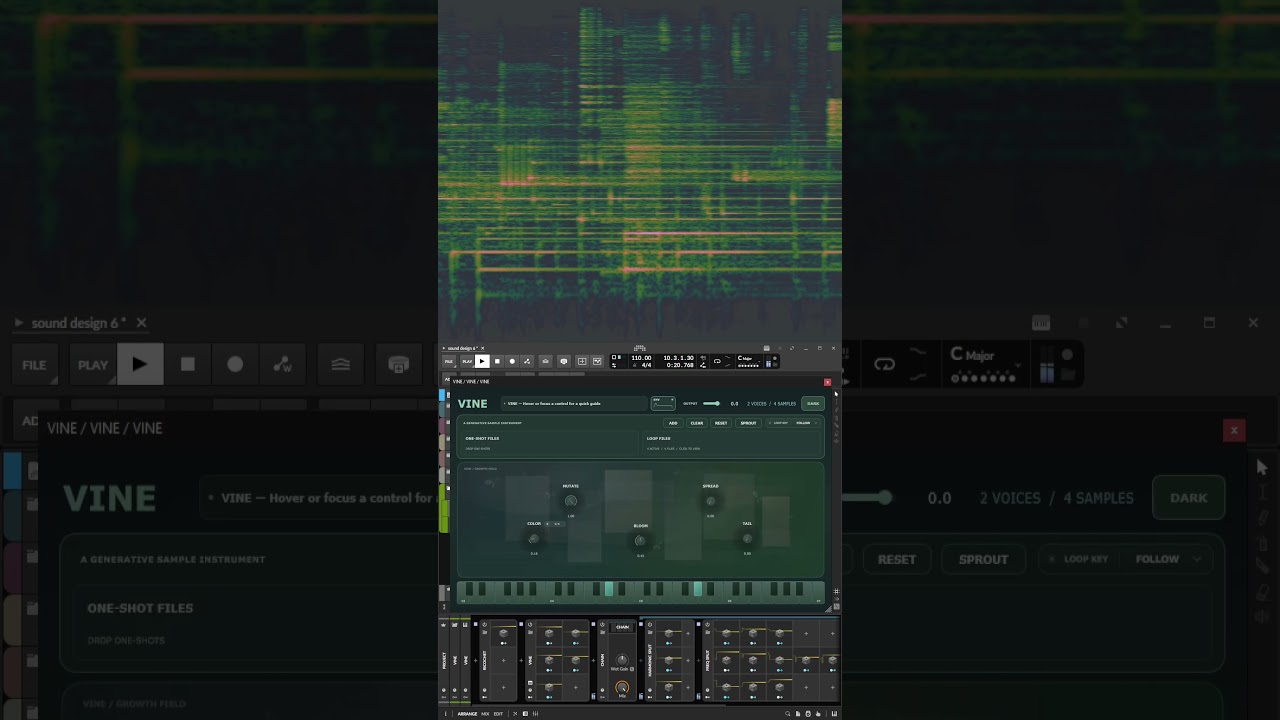Open the COLOR mode dropdown in Vine
This screenshot has width=1280, height=720.
click(x=553, y=523)
